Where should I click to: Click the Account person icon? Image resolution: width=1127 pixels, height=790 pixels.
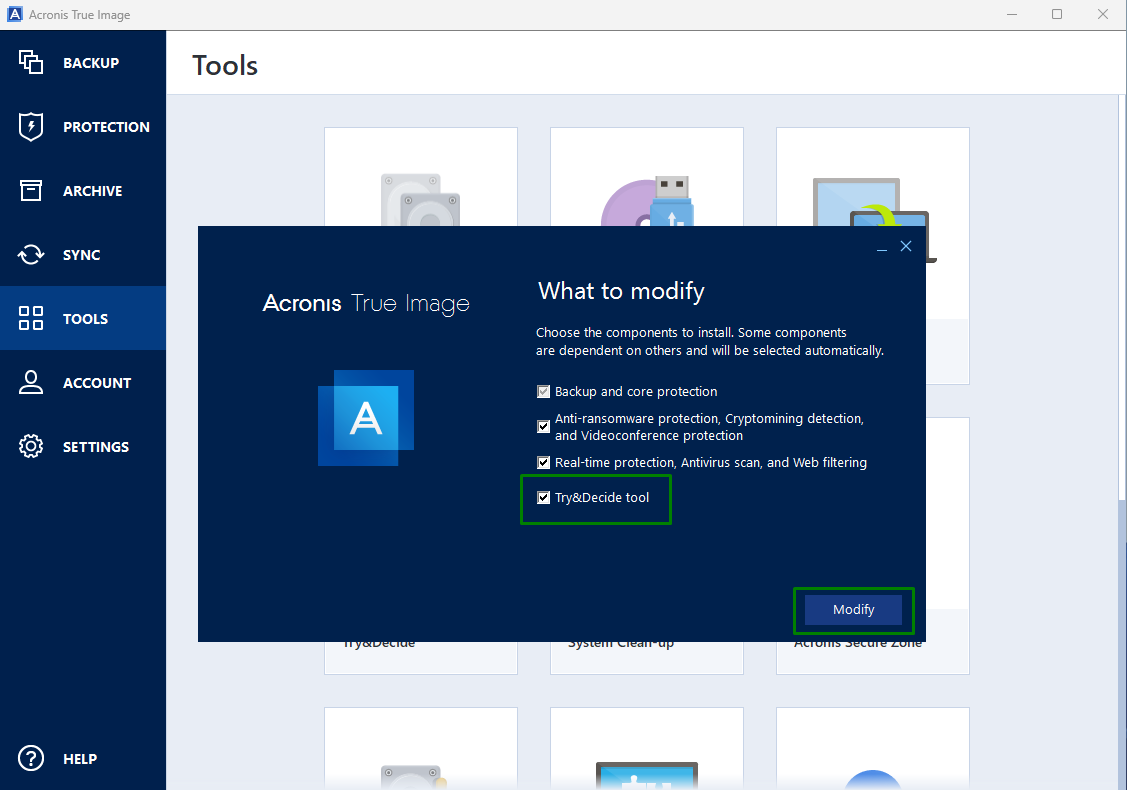[x=30, y=382]
